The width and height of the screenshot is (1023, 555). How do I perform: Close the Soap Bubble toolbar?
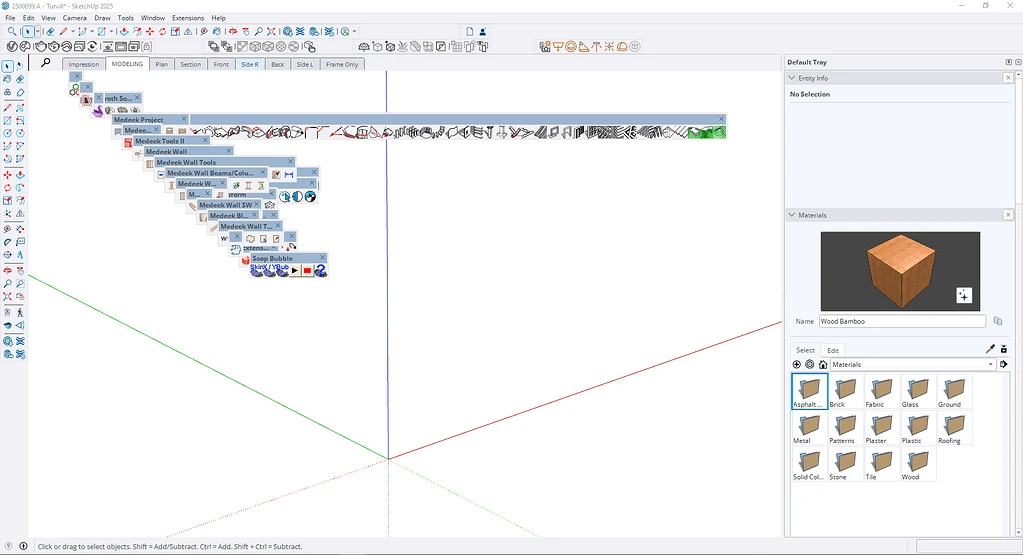click(322, 258)
